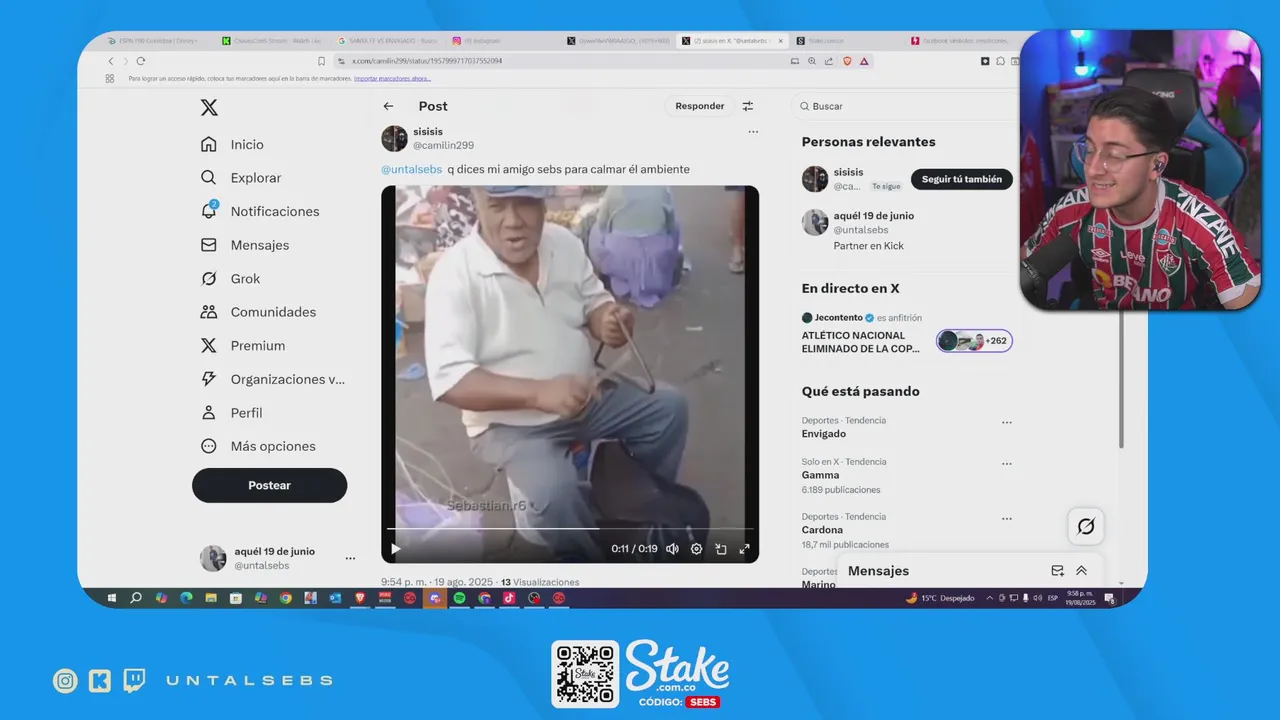Click the X logo home icon

[x=209, y=108]
